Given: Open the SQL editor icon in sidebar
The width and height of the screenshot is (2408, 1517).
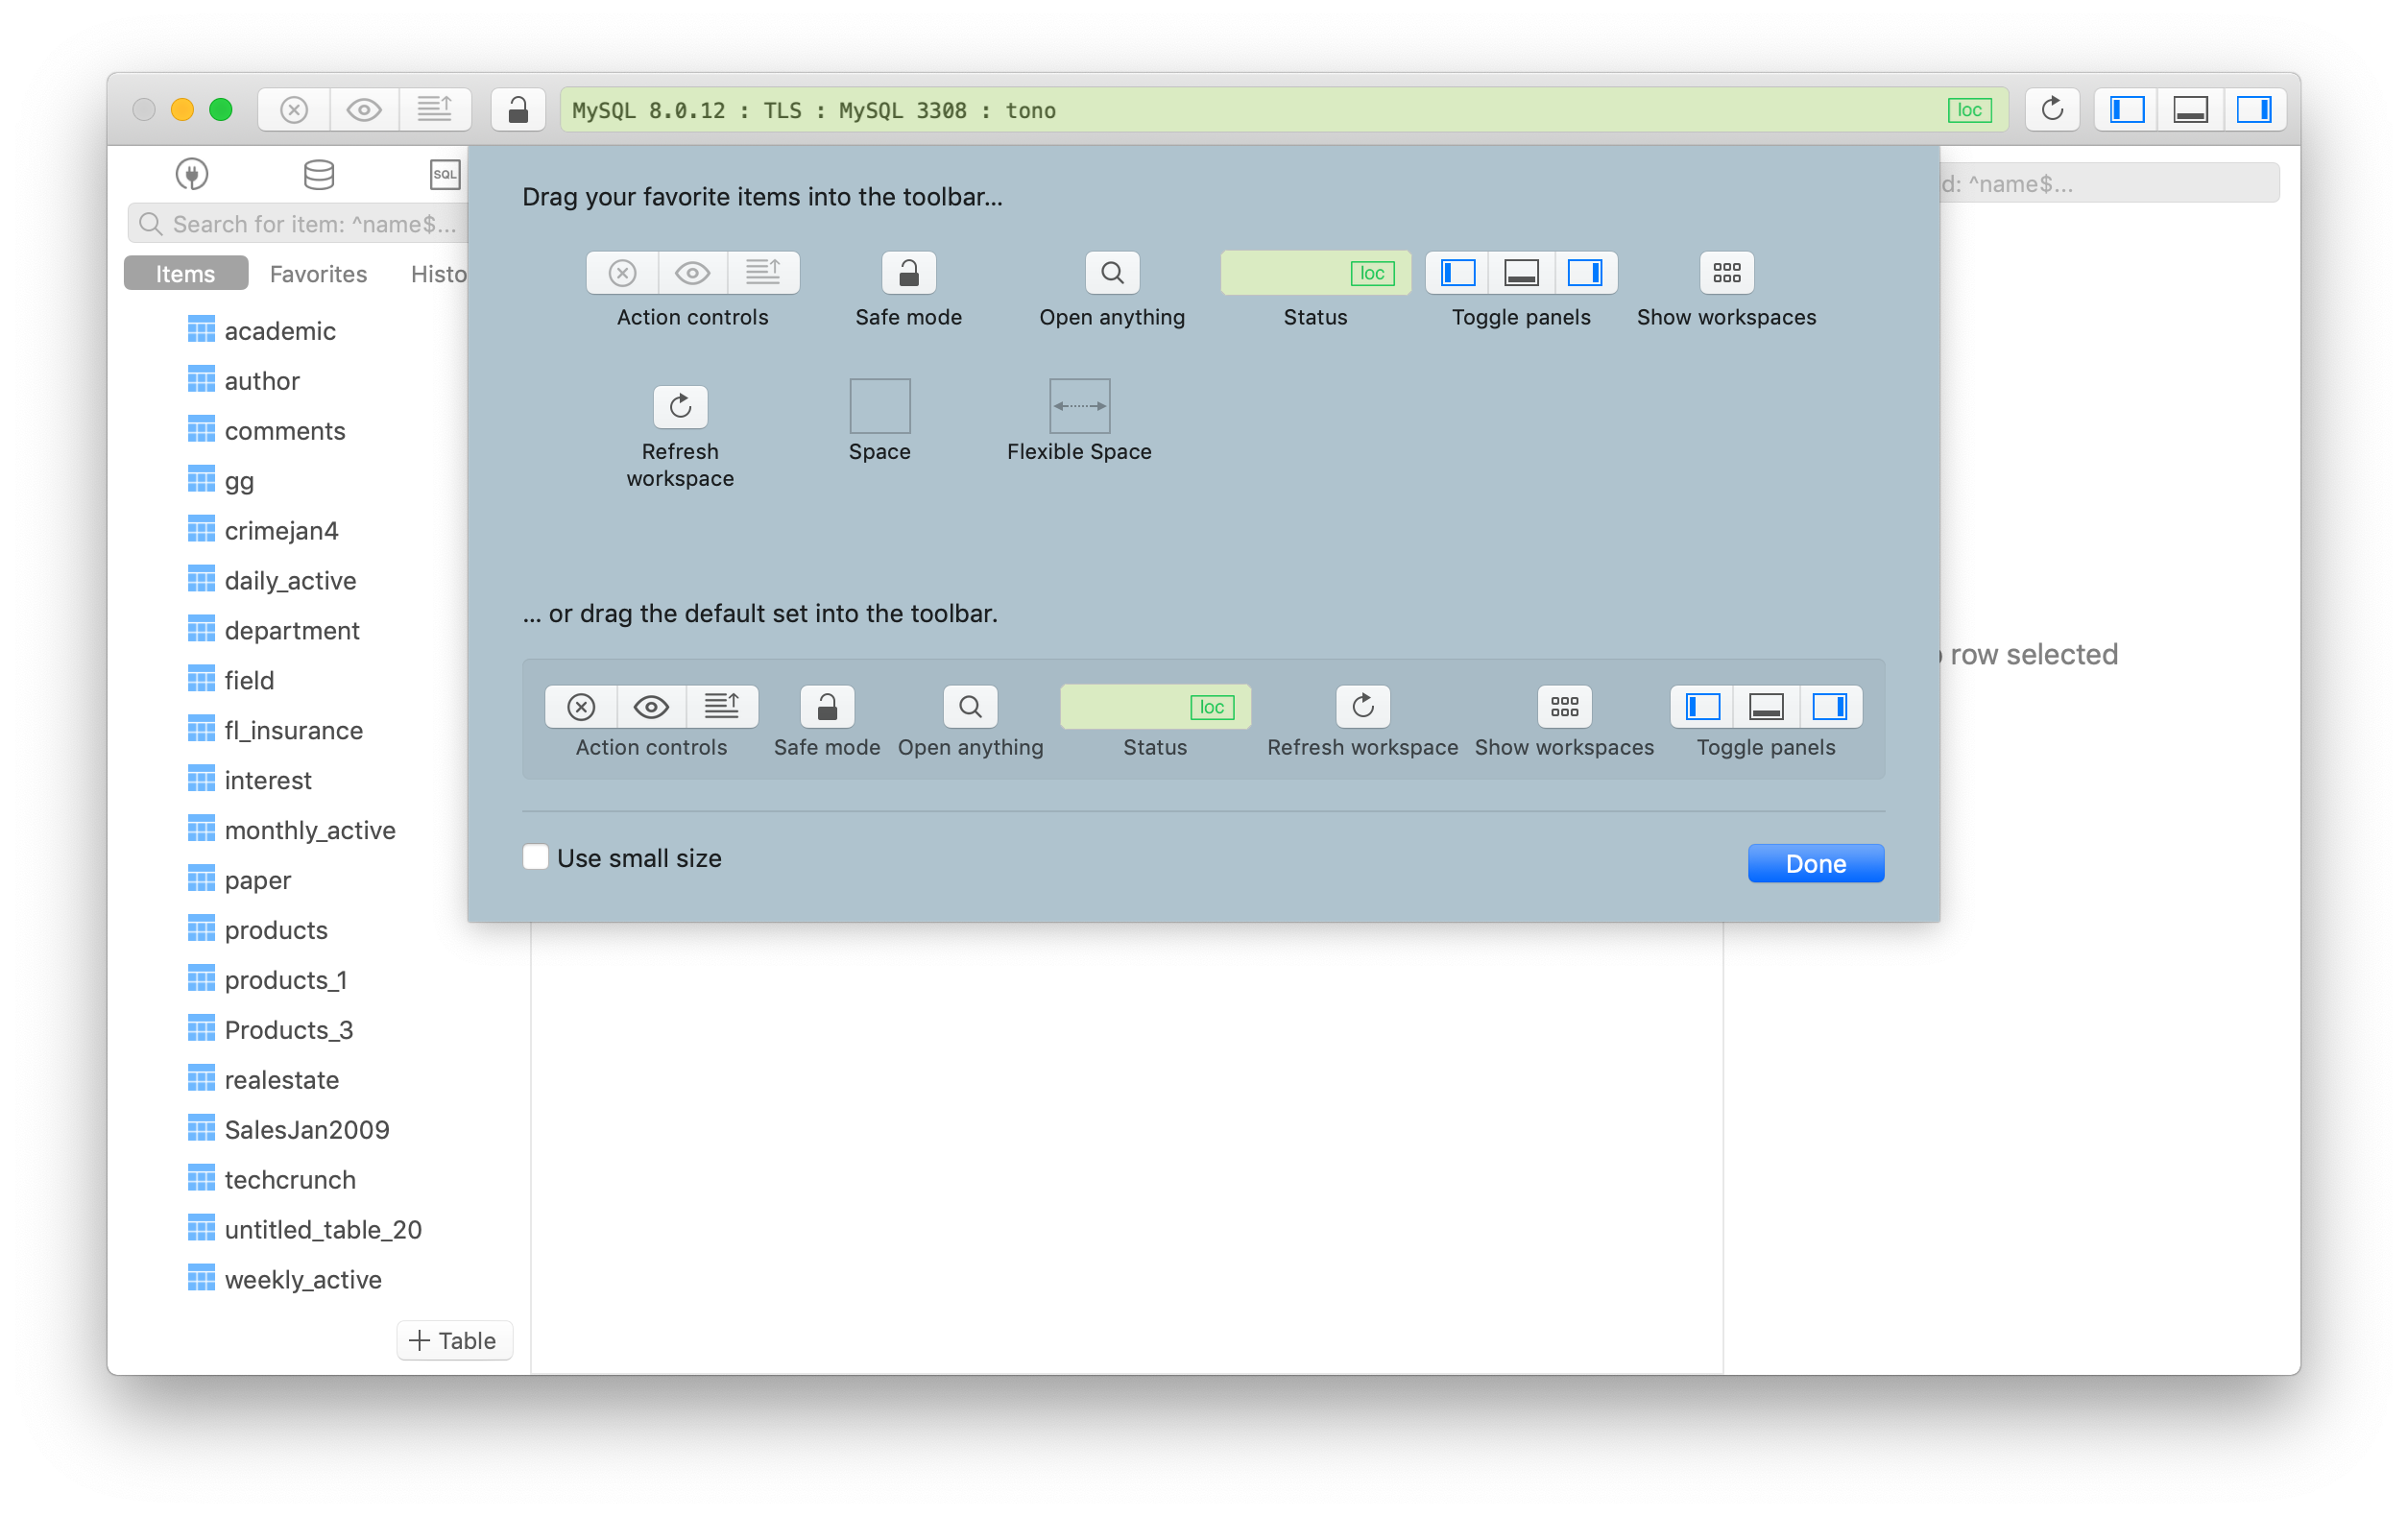Looking at the screenshot, I should (445, 175).
